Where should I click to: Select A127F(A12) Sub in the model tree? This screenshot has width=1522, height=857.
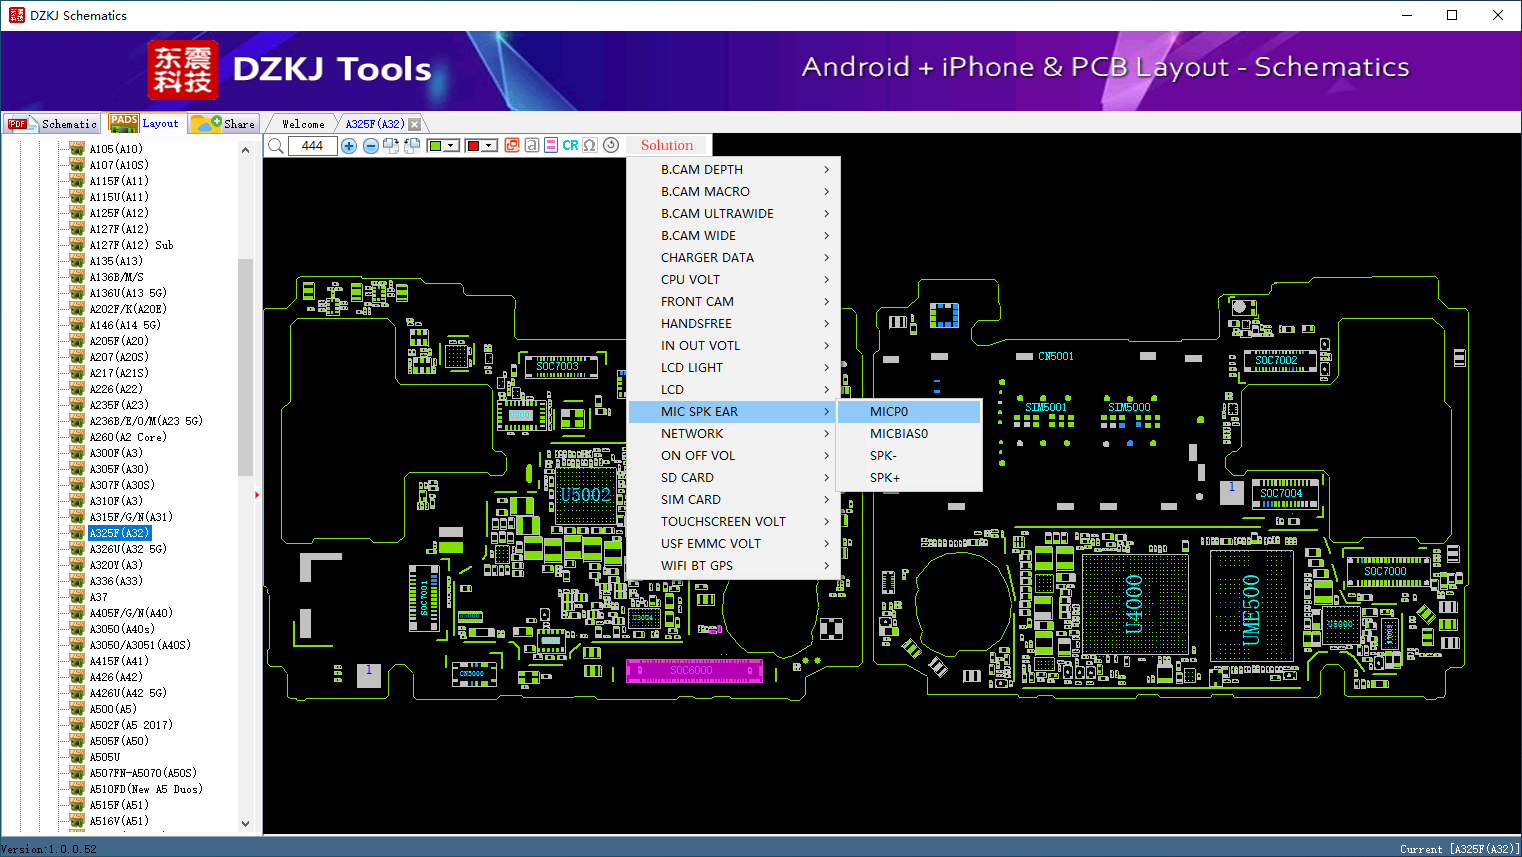point(131,245)
